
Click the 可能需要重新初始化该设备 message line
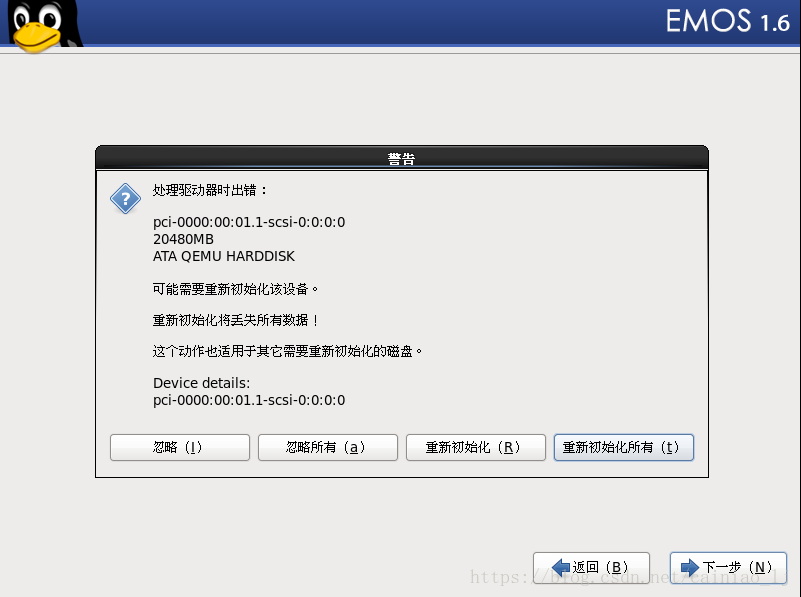point(235,289)
